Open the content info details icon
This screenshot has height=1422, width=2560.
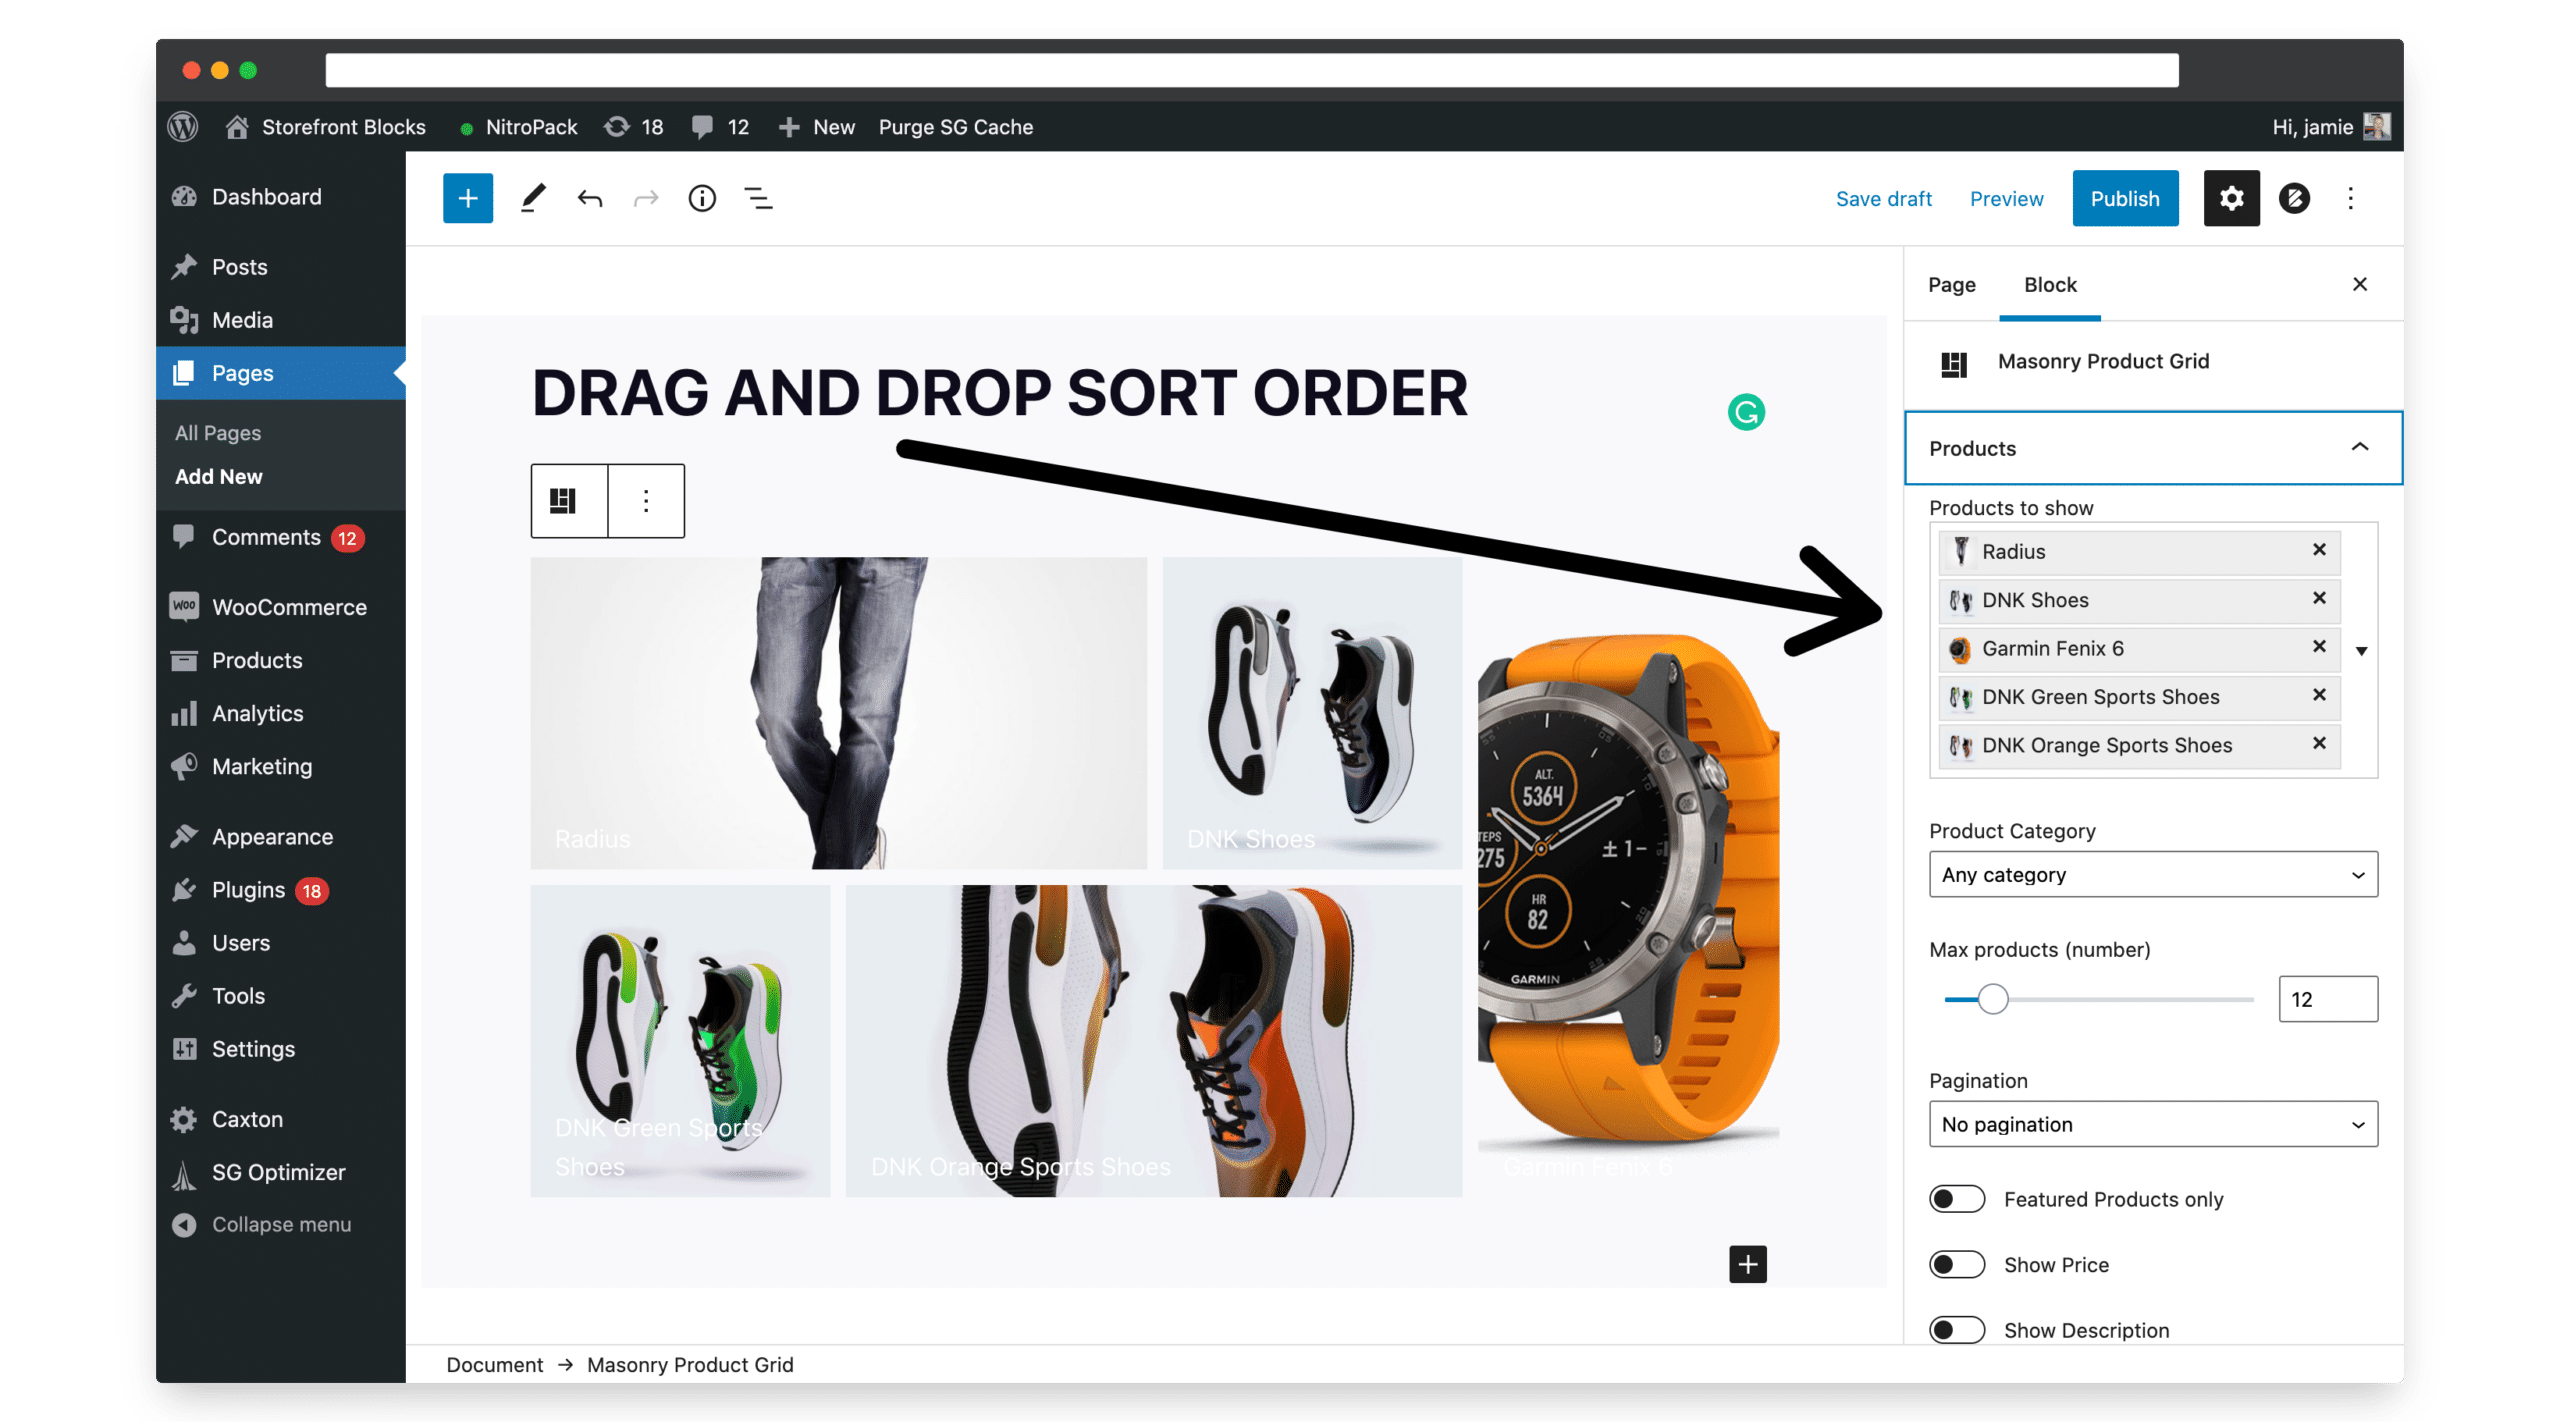tap(702, 198)
